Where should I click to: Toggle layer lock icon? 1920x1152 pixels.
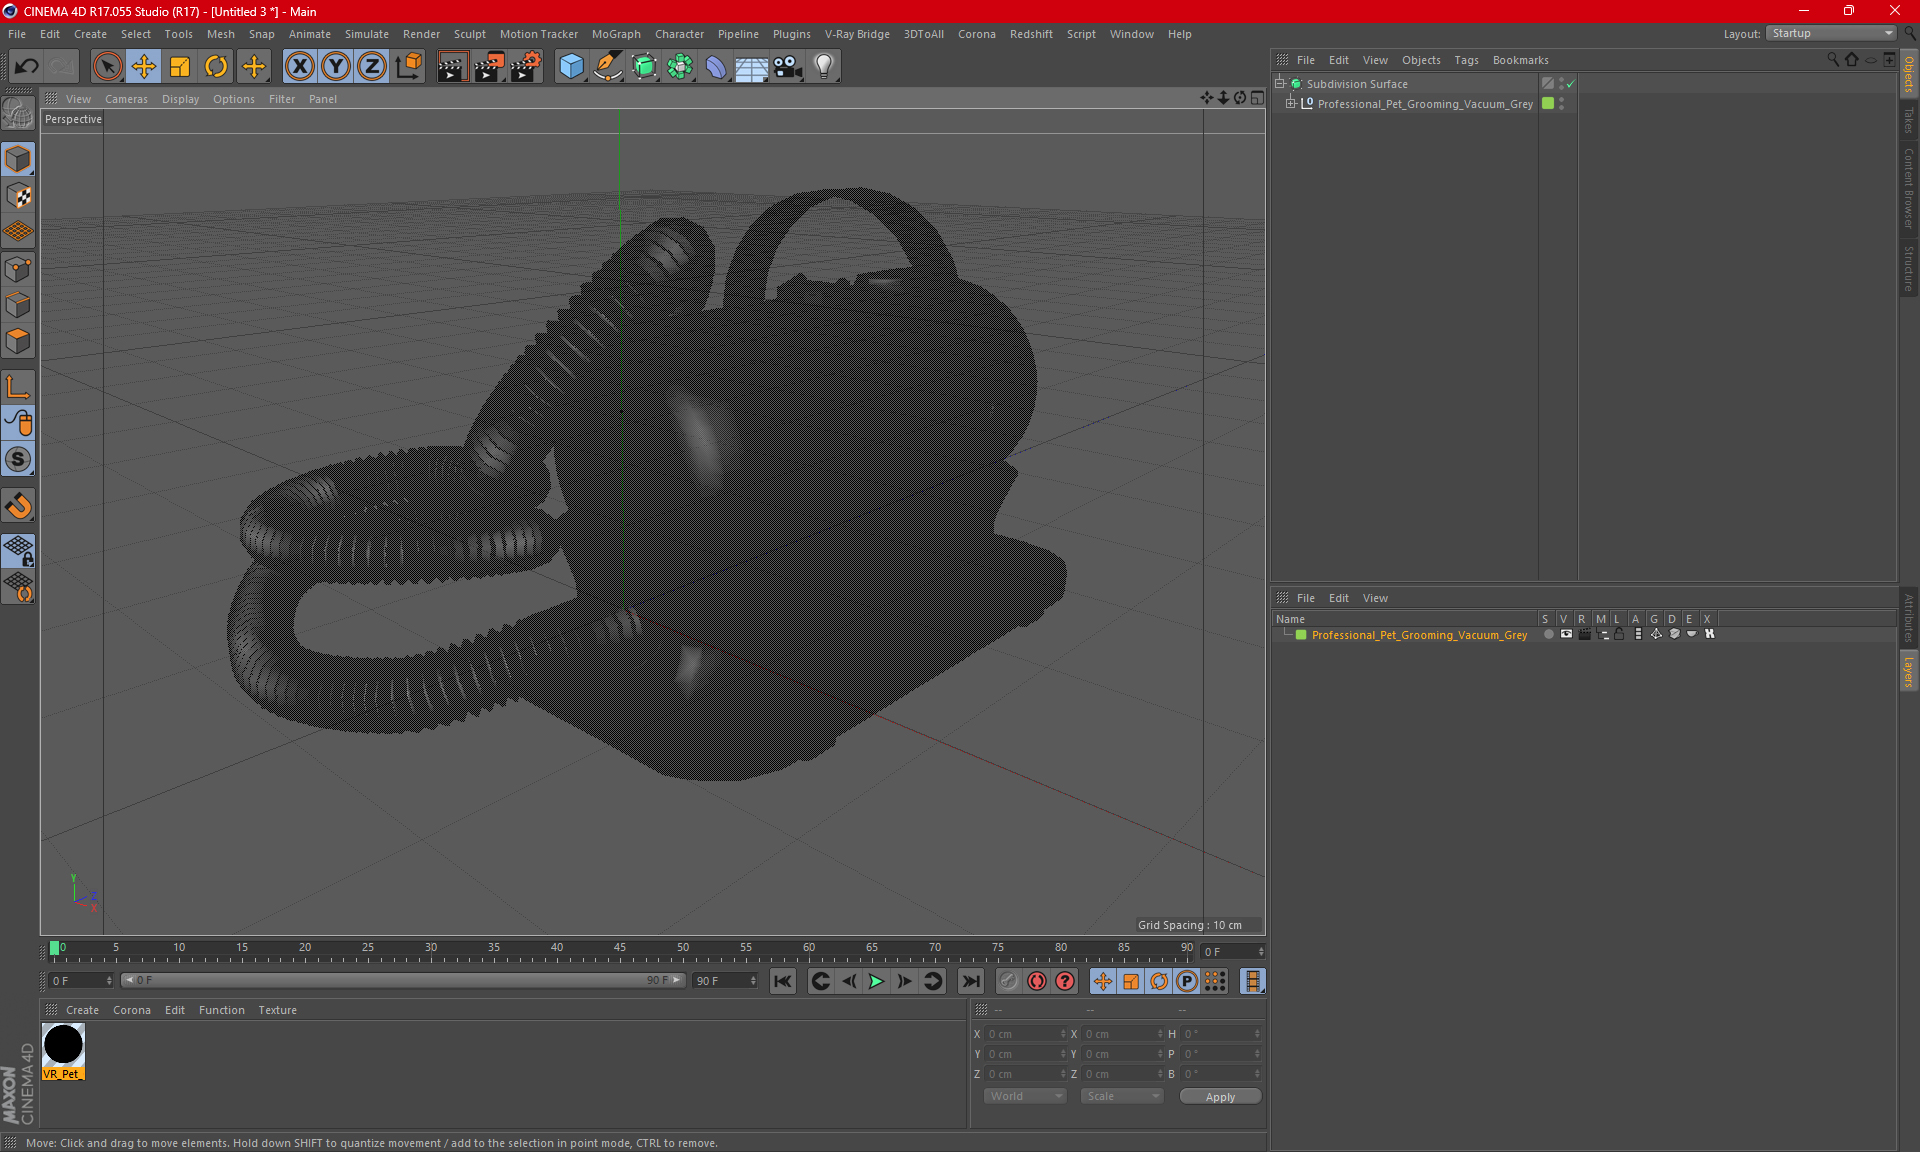click(1619, 634)
